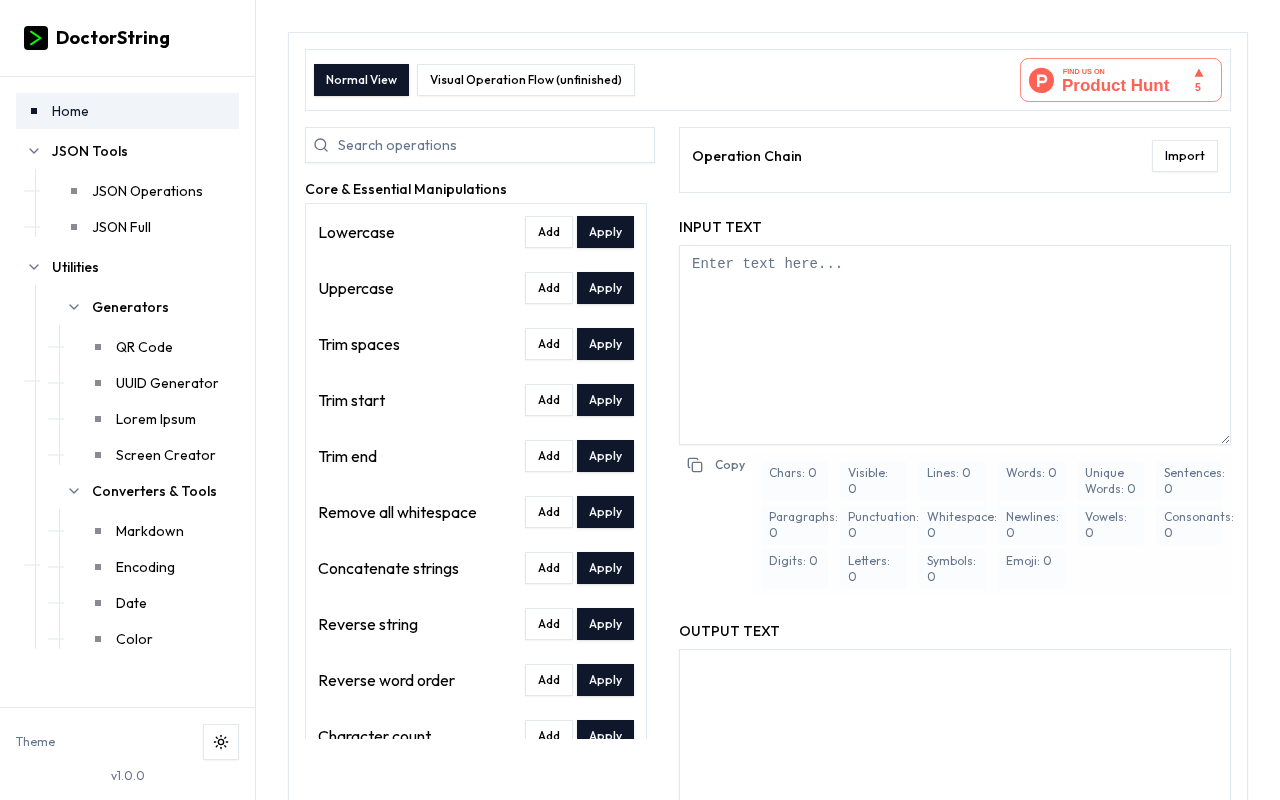Apply the Lowercase operation
The image size is (1280, 800).
click(x=605, y=232)
